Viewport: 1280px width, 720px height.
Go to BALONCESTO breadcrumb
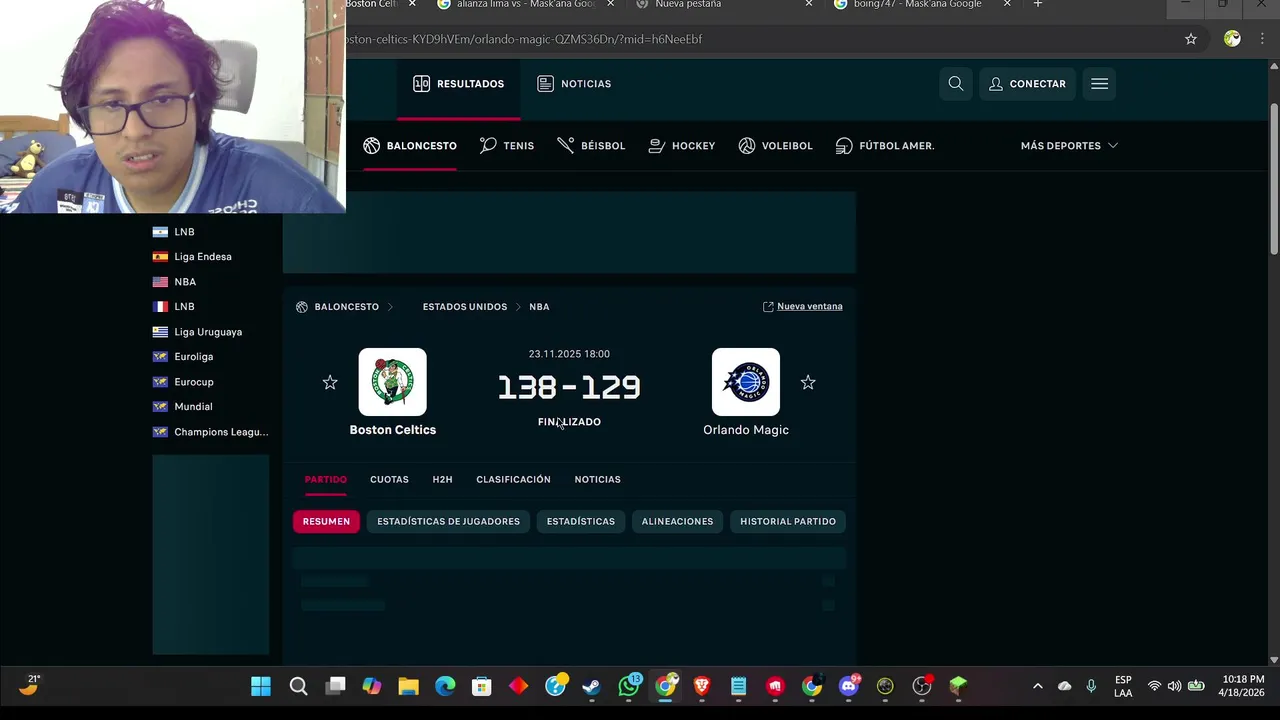pyautogui.click(x=346, y=307)
